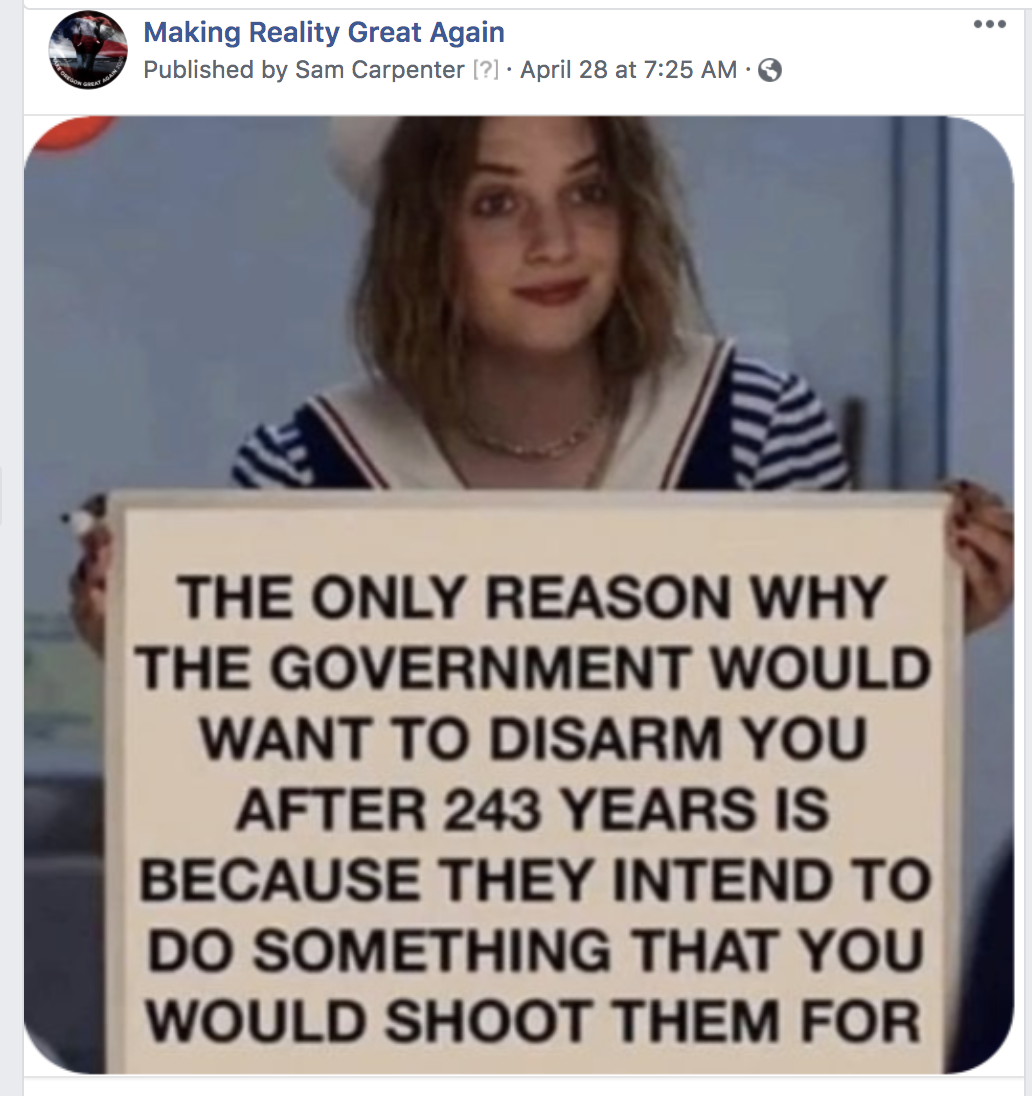Click the globe public privacy icon

pos(770,70)
